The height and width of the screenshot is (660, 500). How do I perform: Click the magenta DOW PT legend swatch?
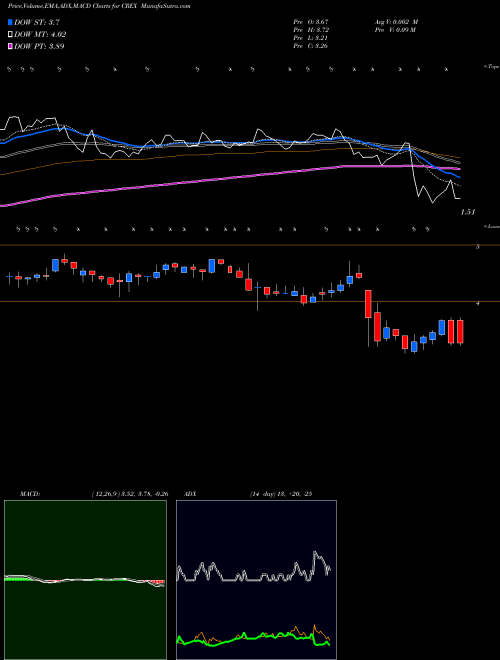tap(10, 46)
